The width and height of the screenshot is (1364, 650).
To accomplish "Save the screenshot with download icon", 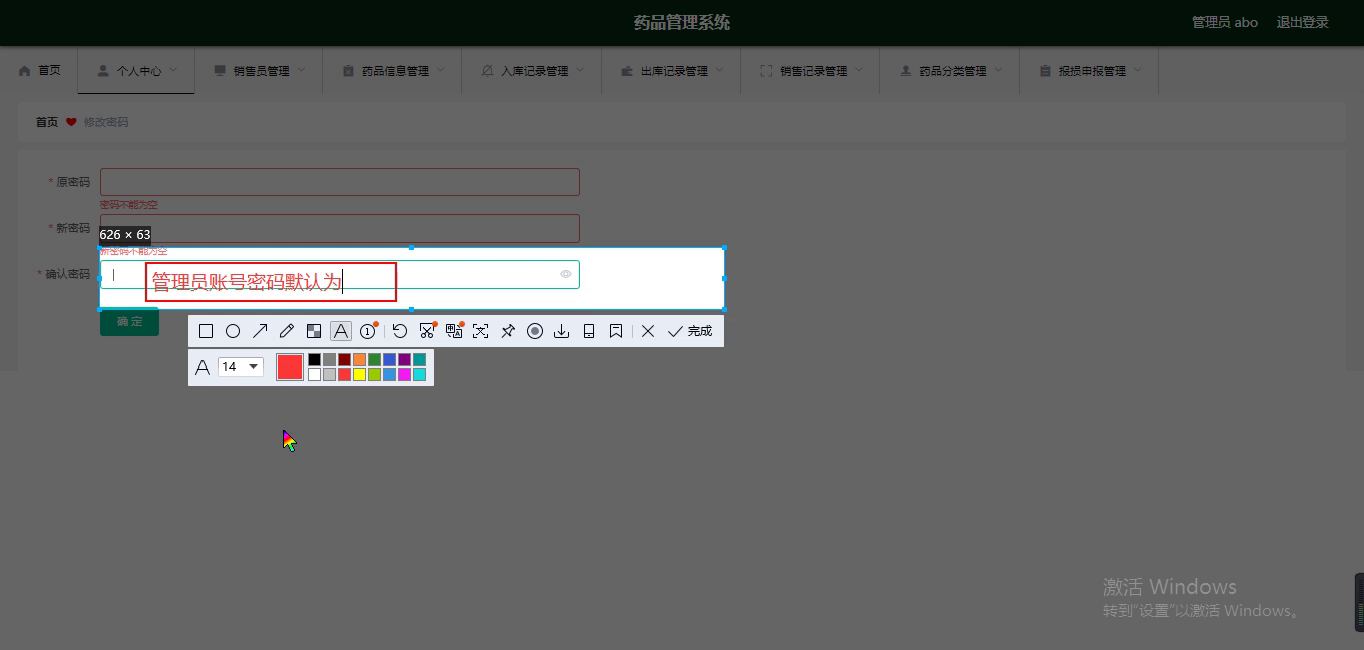I will point(562,331).
